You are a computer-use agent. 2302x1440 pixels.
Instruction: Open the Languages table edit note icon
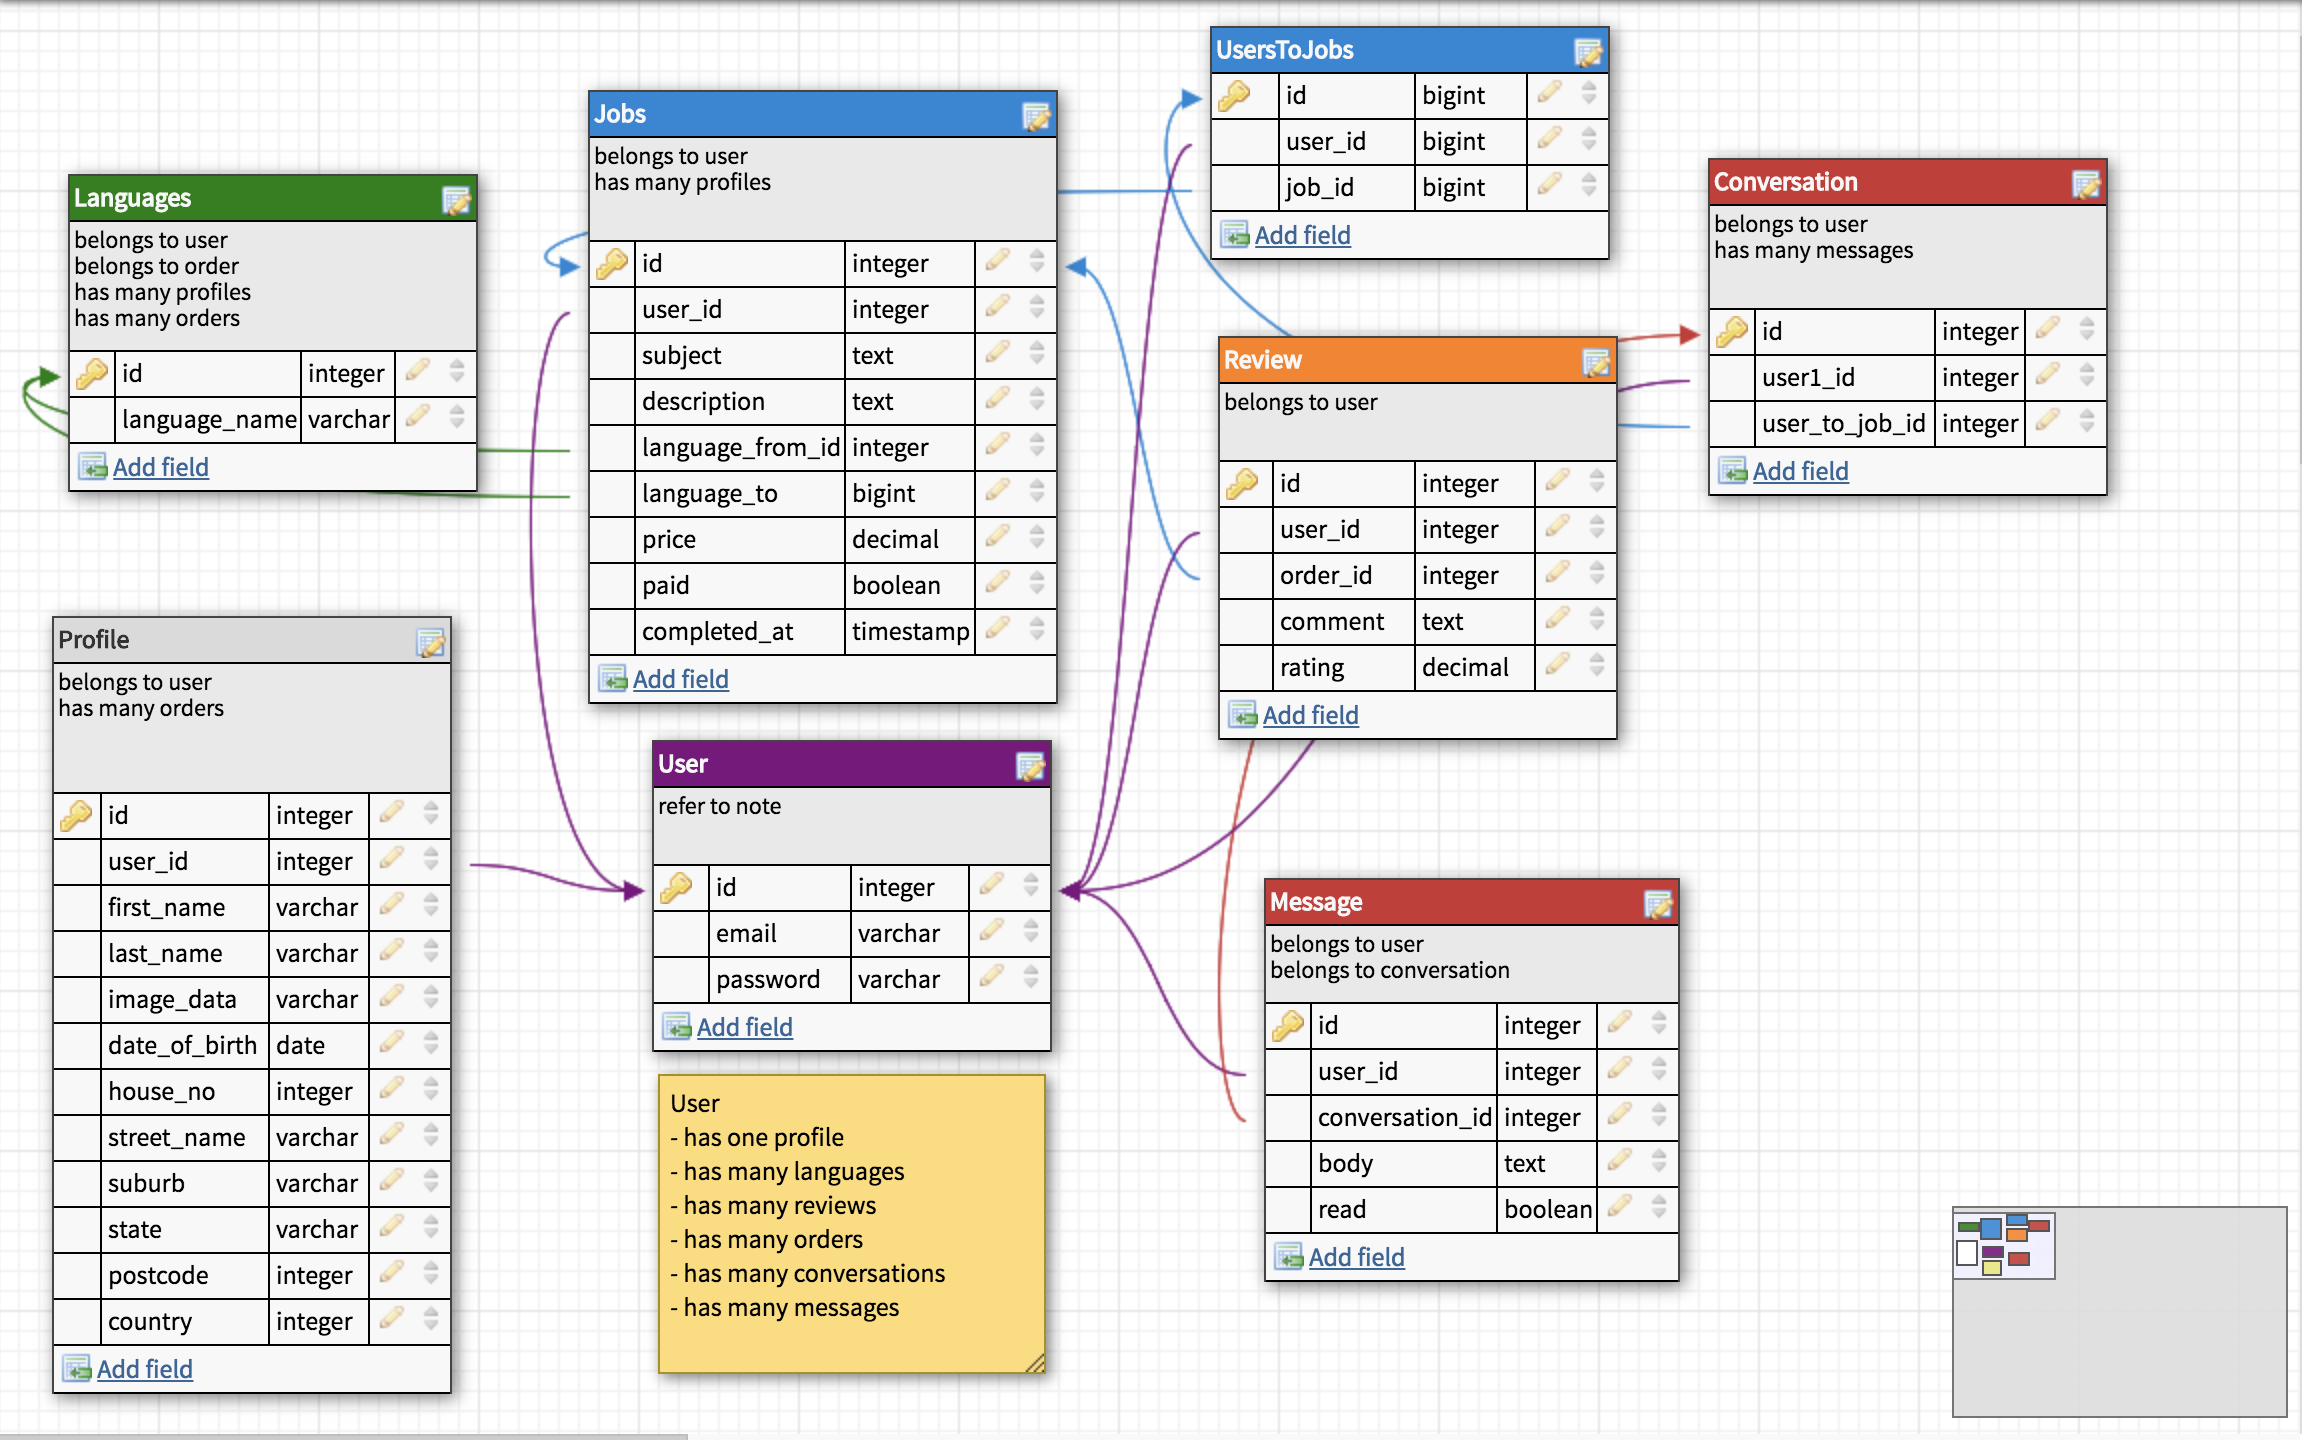[x=456, y=201]
